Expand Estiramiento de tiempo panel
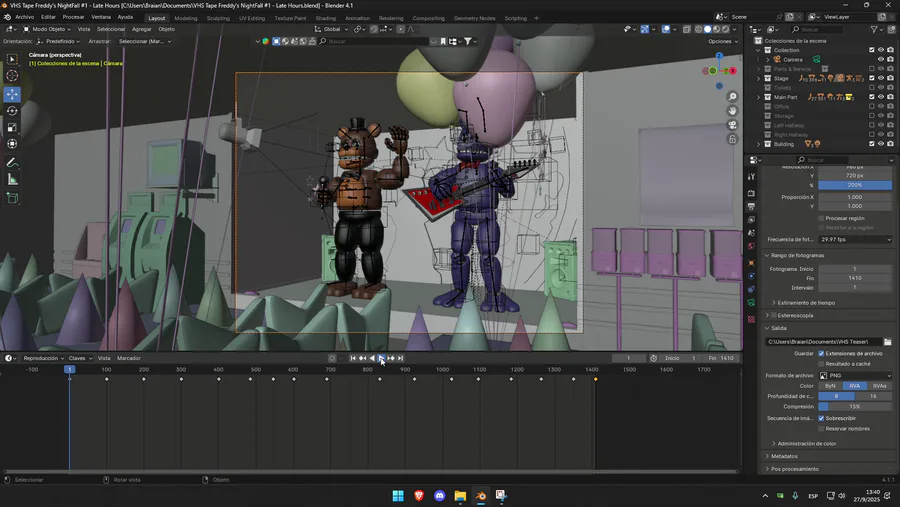The image size is (900, 507). coord(806,303)
